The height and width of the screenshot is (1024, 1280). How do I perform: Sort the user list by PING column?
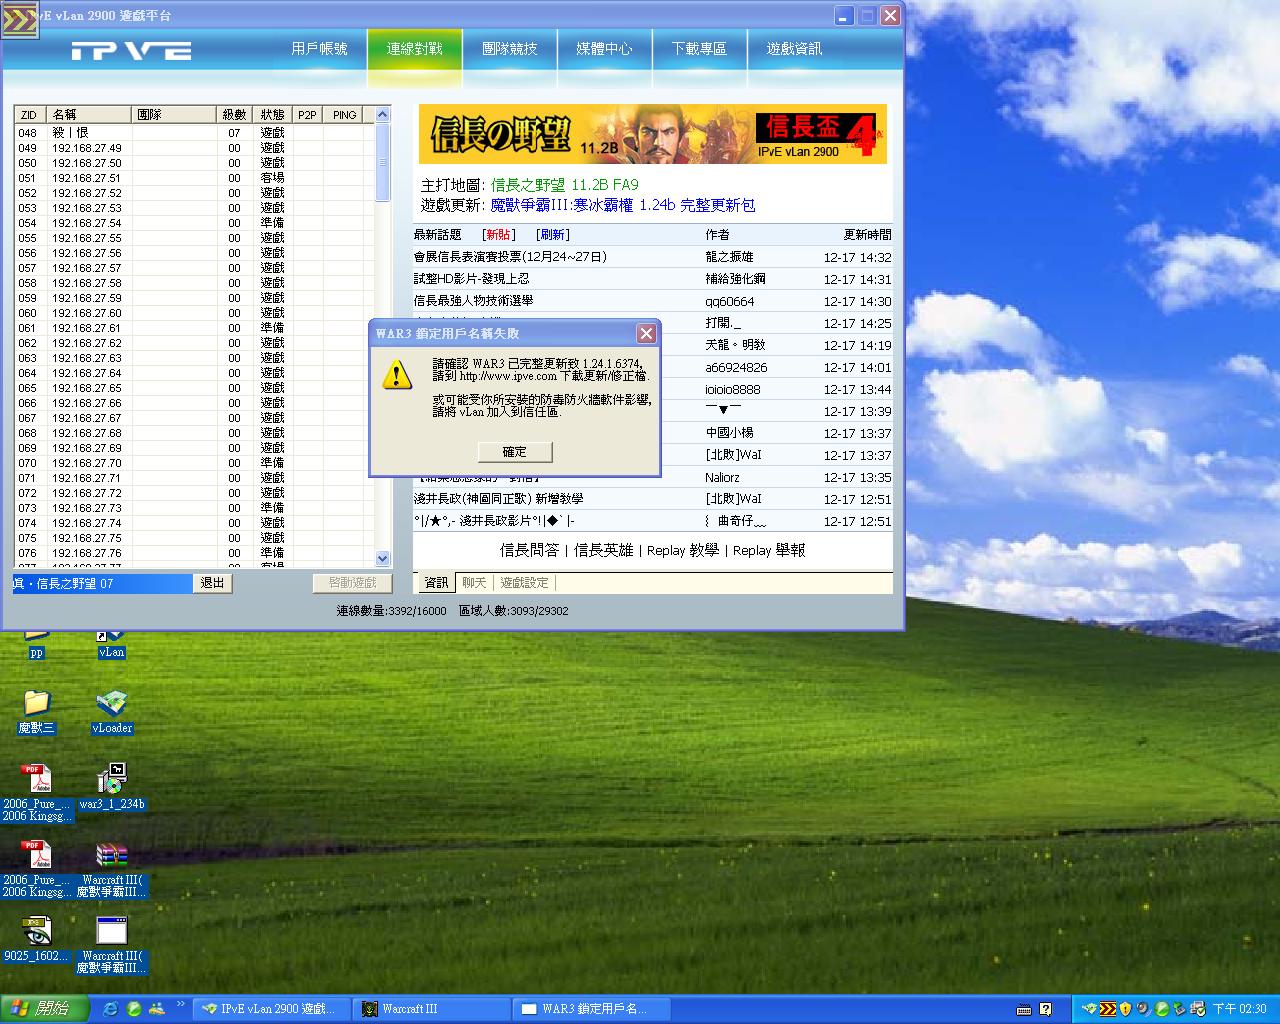click(x=344, y=115)
